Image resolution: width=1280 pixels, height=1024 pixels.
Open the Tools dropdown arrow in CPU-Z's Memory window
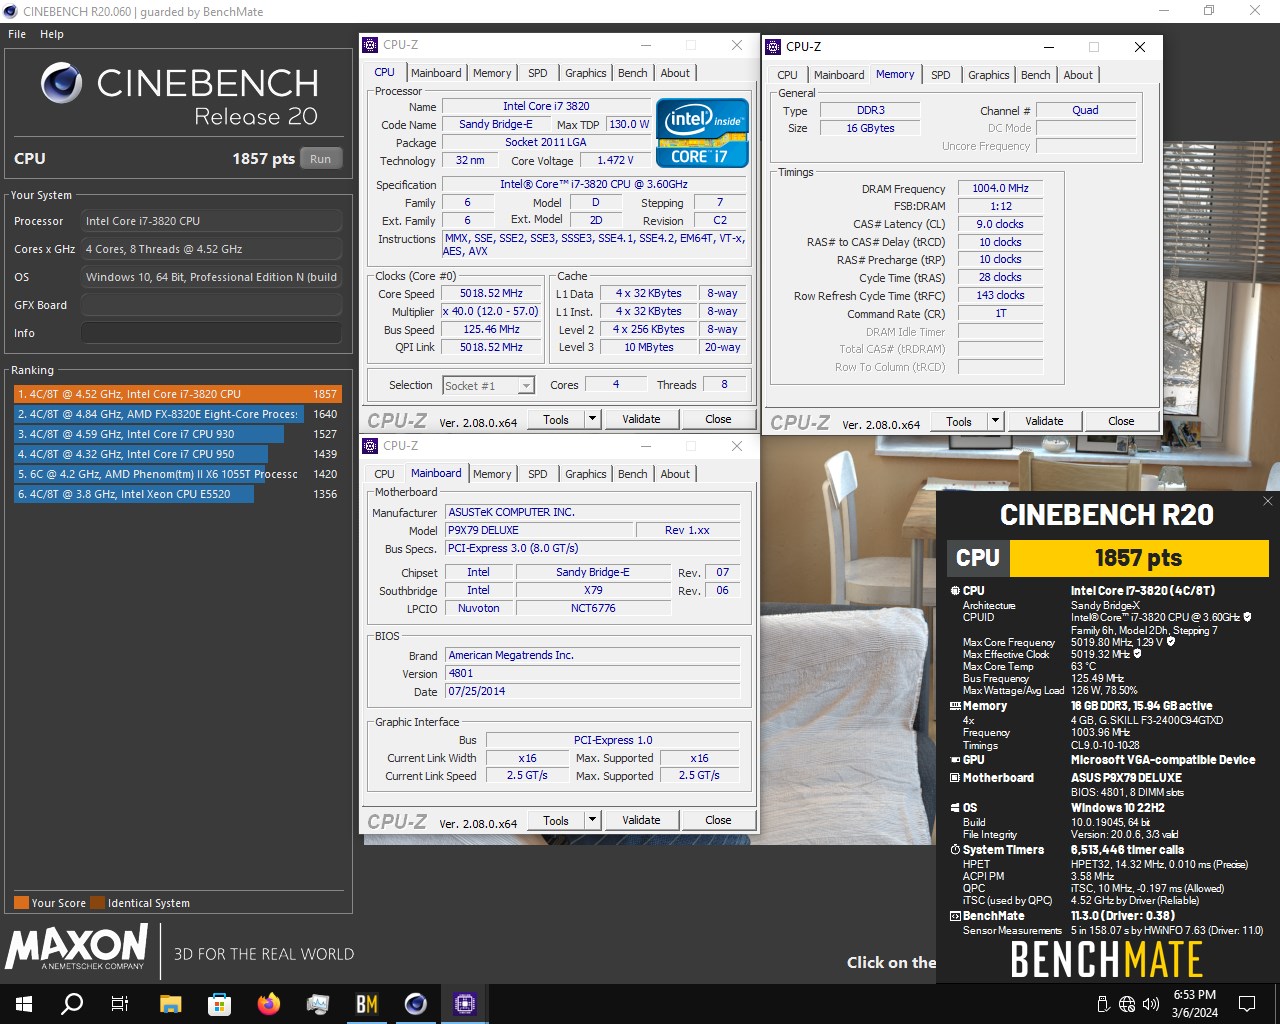coord(996,421)
